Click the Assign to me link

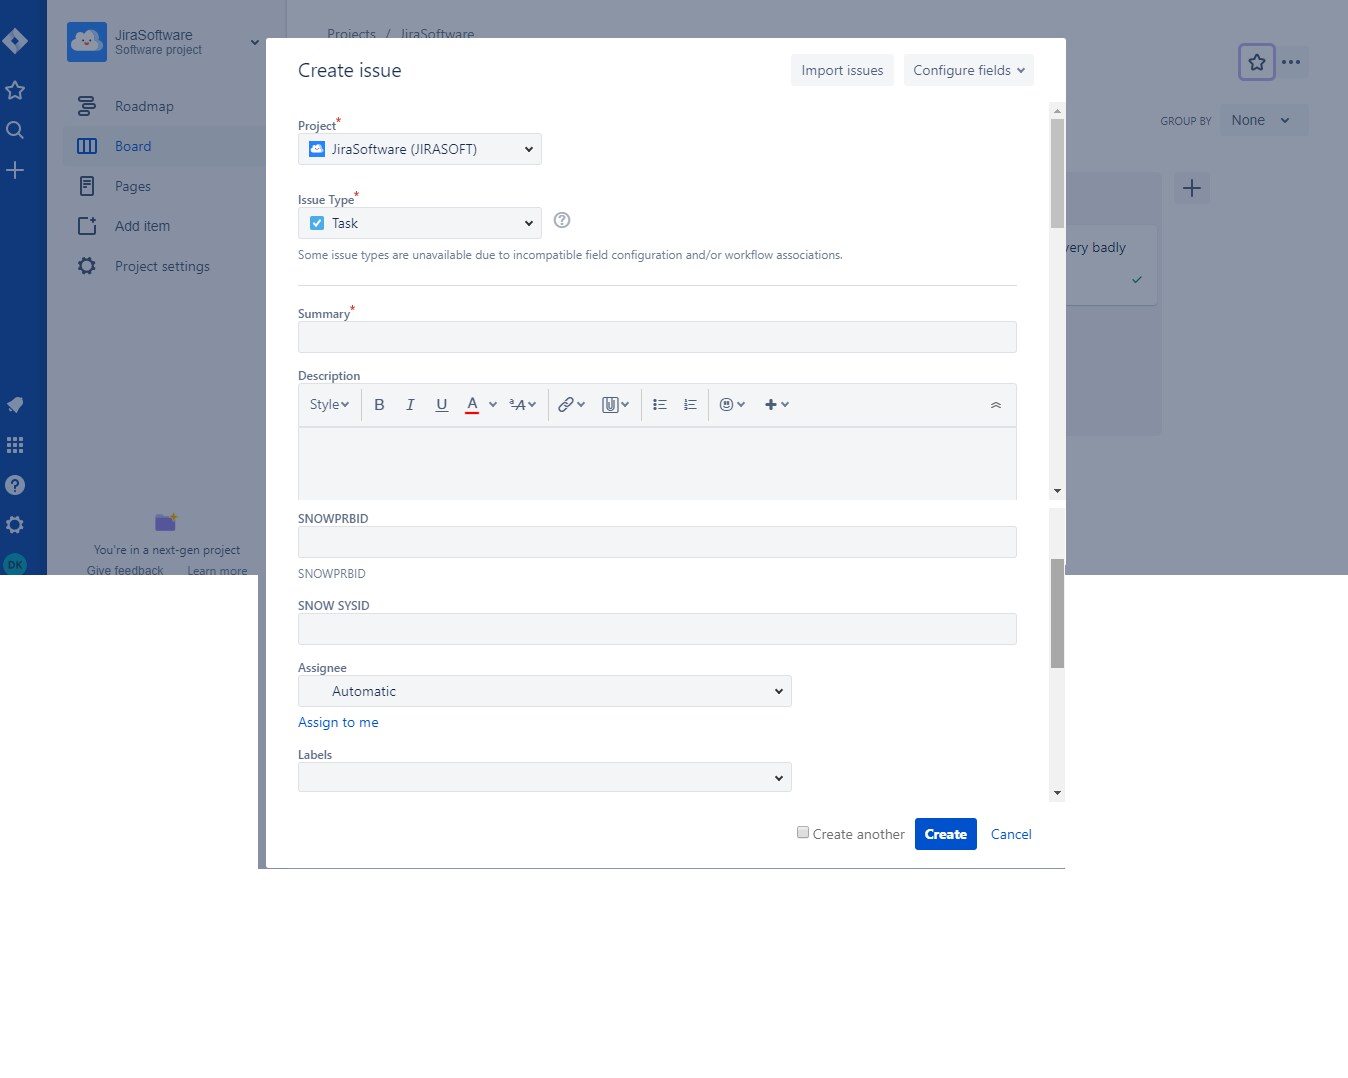tap(338, 722)
